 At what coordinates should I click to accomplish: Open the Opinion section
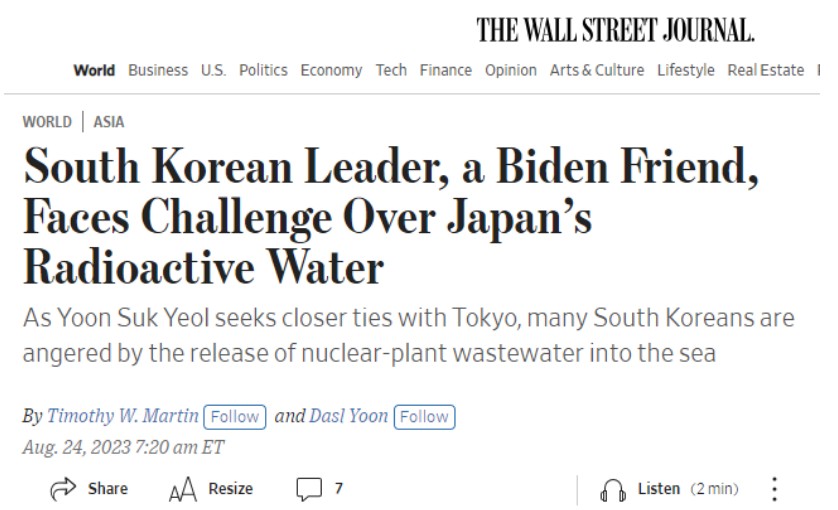(510, 70)
